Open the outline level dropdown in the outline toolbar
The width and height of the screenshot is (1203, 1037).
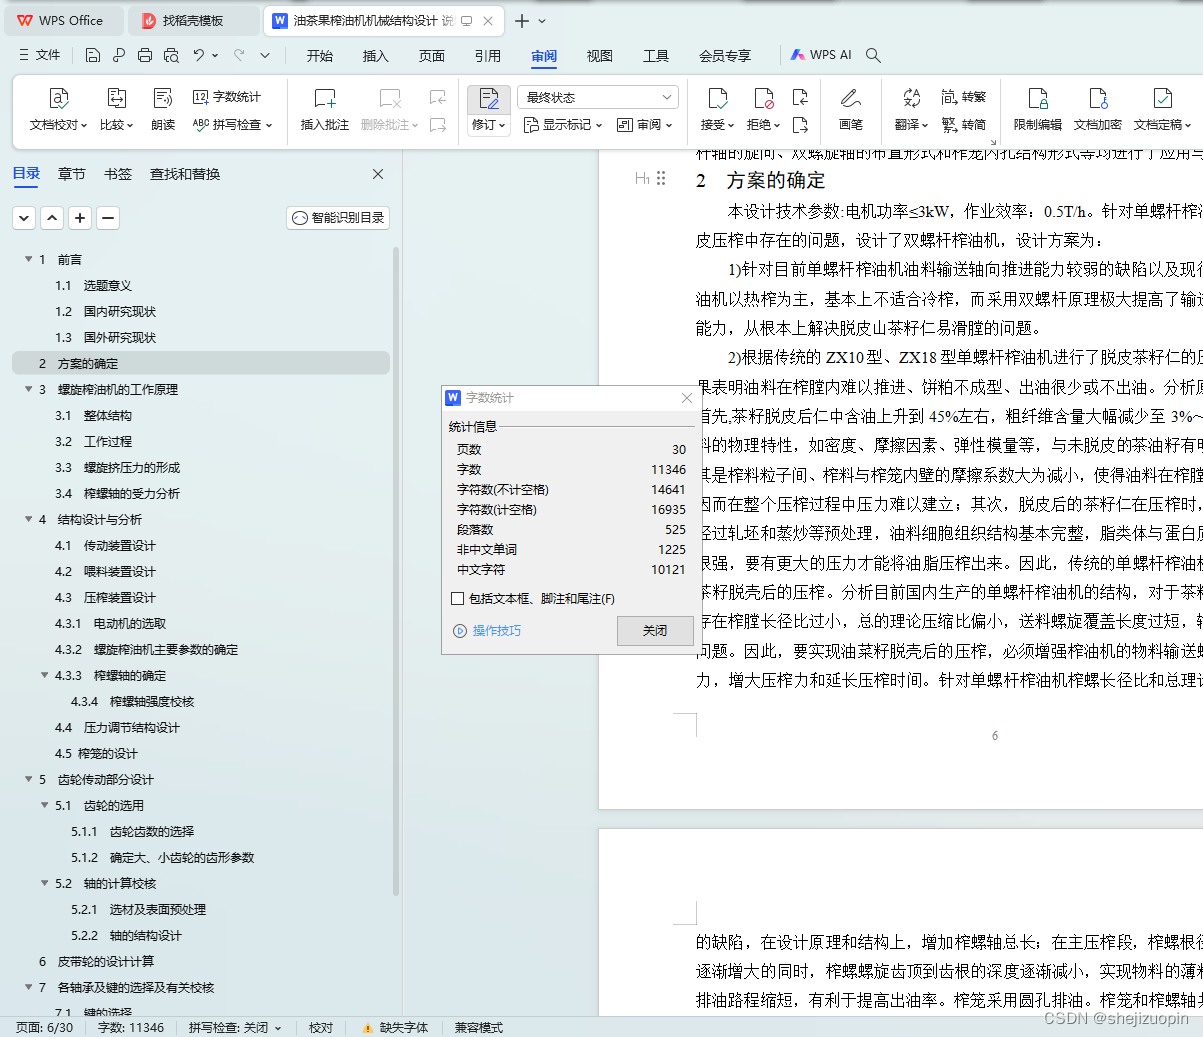tap(24, 218)
